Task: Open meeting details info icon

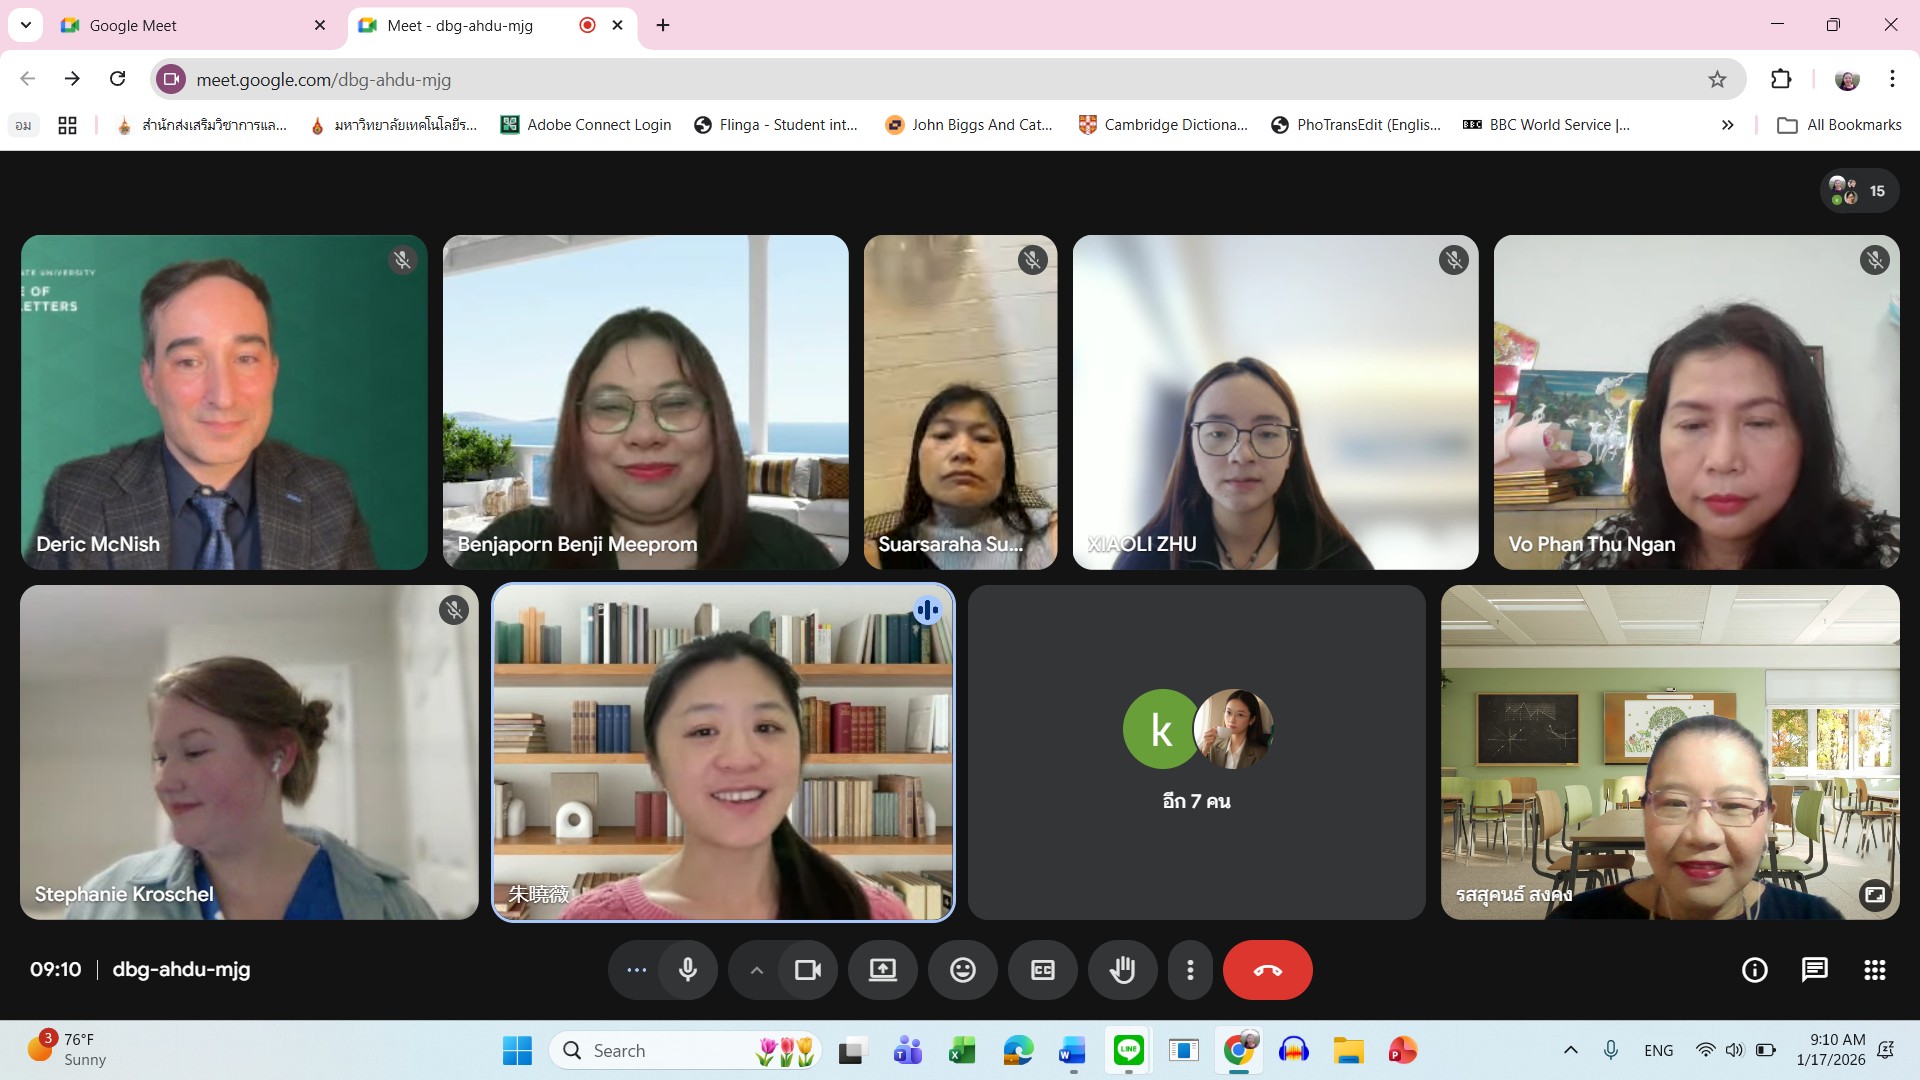Action: click(x=1754, y=970)
